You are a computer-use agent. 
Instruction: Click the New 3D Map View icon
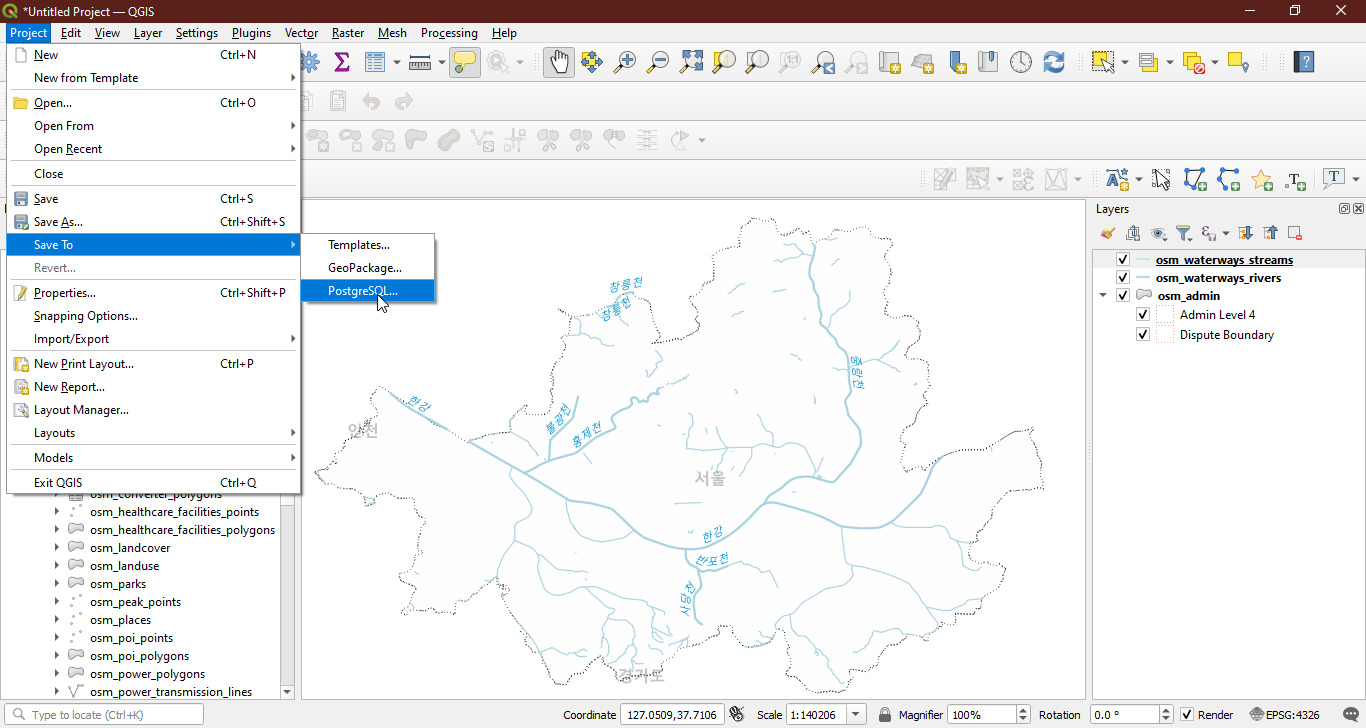pyautogui.click(x=923, y=62)
